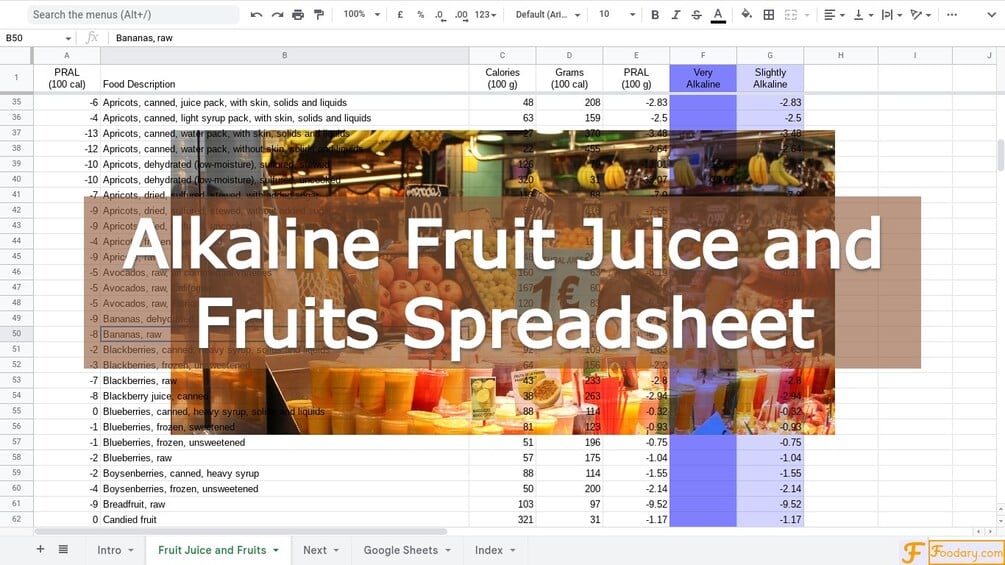Redo the last action
The height and width of the screenshot is (565, 1005).
point(278,14)
